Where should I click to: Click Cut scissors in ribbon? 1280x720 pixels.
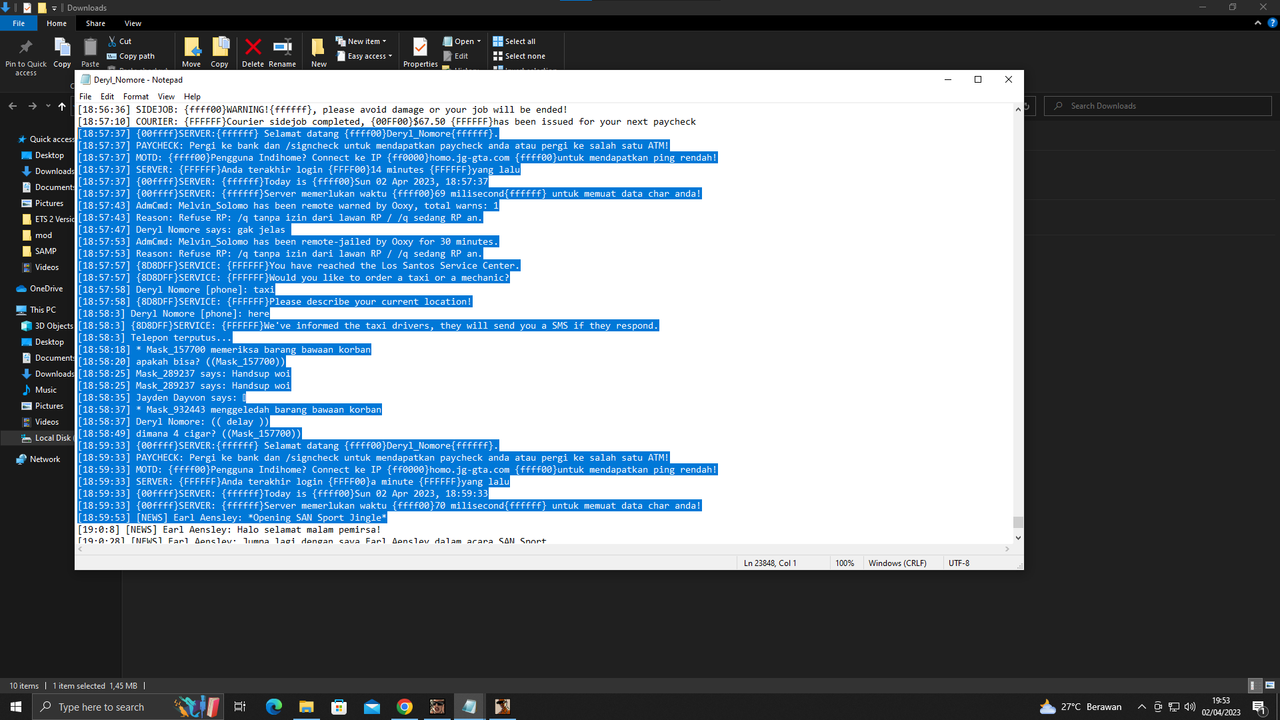click(119, 41)
